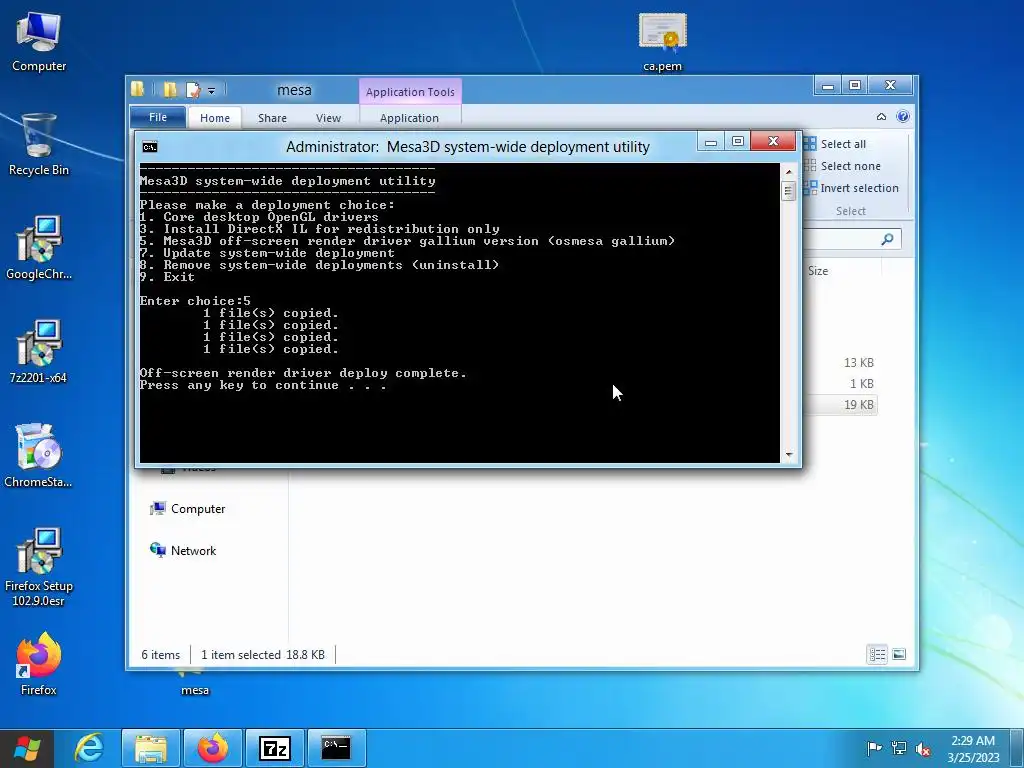Close the Mesa3D deployment utility console window

tap(773, 141)
